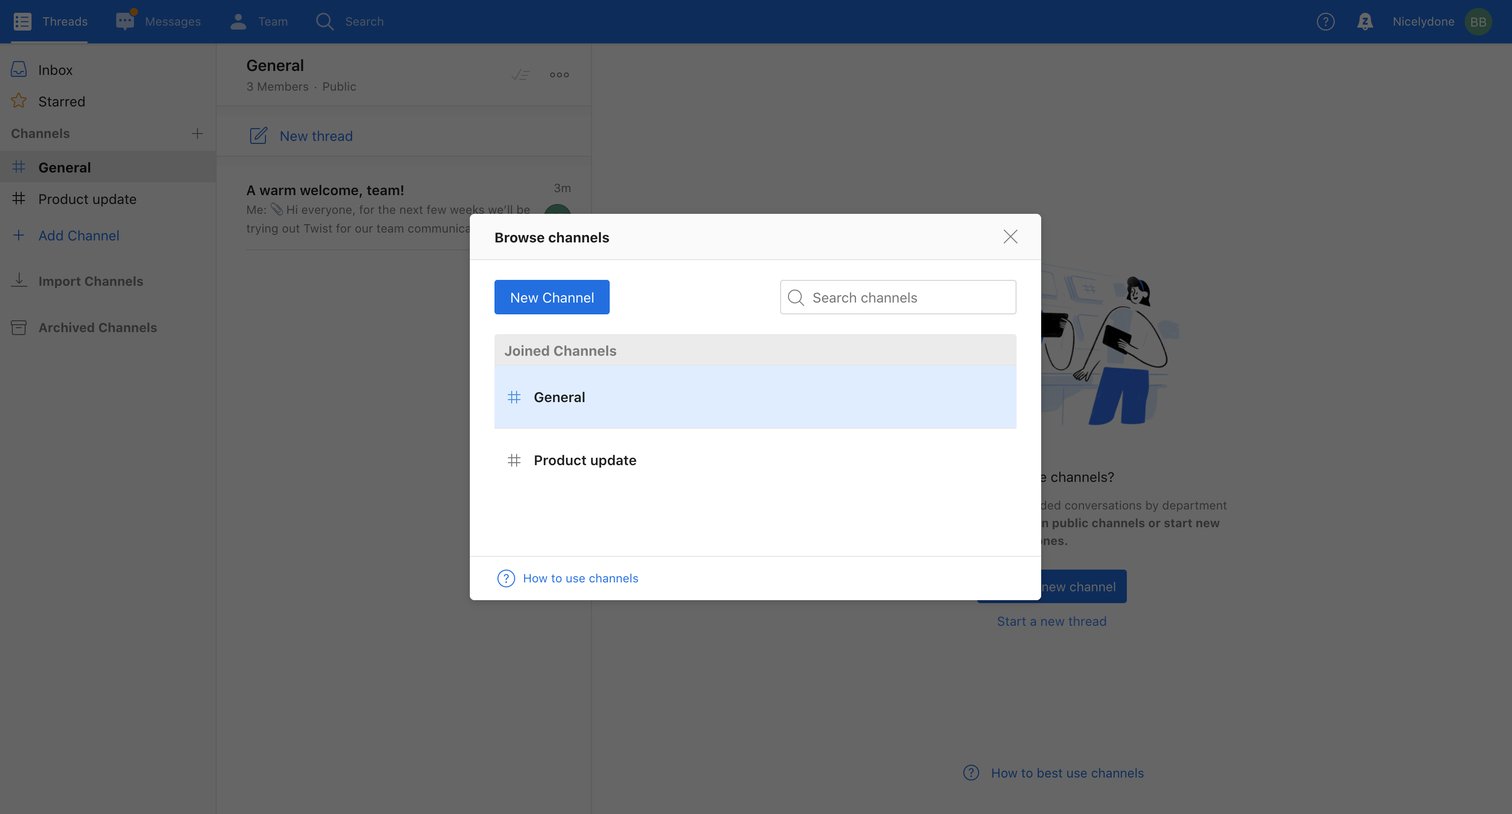Close the Browse channels dialog
This screenshot has height=814, width=1512.
[1010, 237]
